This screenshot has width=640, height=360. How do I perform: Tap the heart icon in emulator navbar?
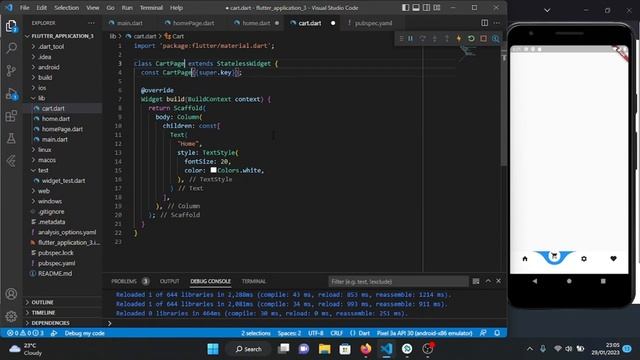tap(613, 258)
